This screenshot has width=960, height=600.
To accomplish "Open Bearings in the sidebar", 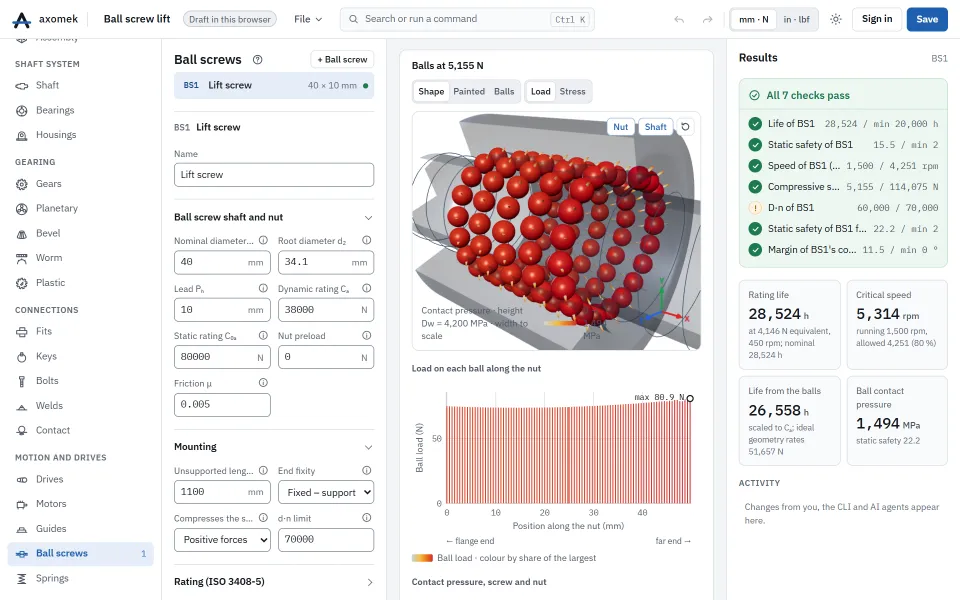I will tap(80, 110).
